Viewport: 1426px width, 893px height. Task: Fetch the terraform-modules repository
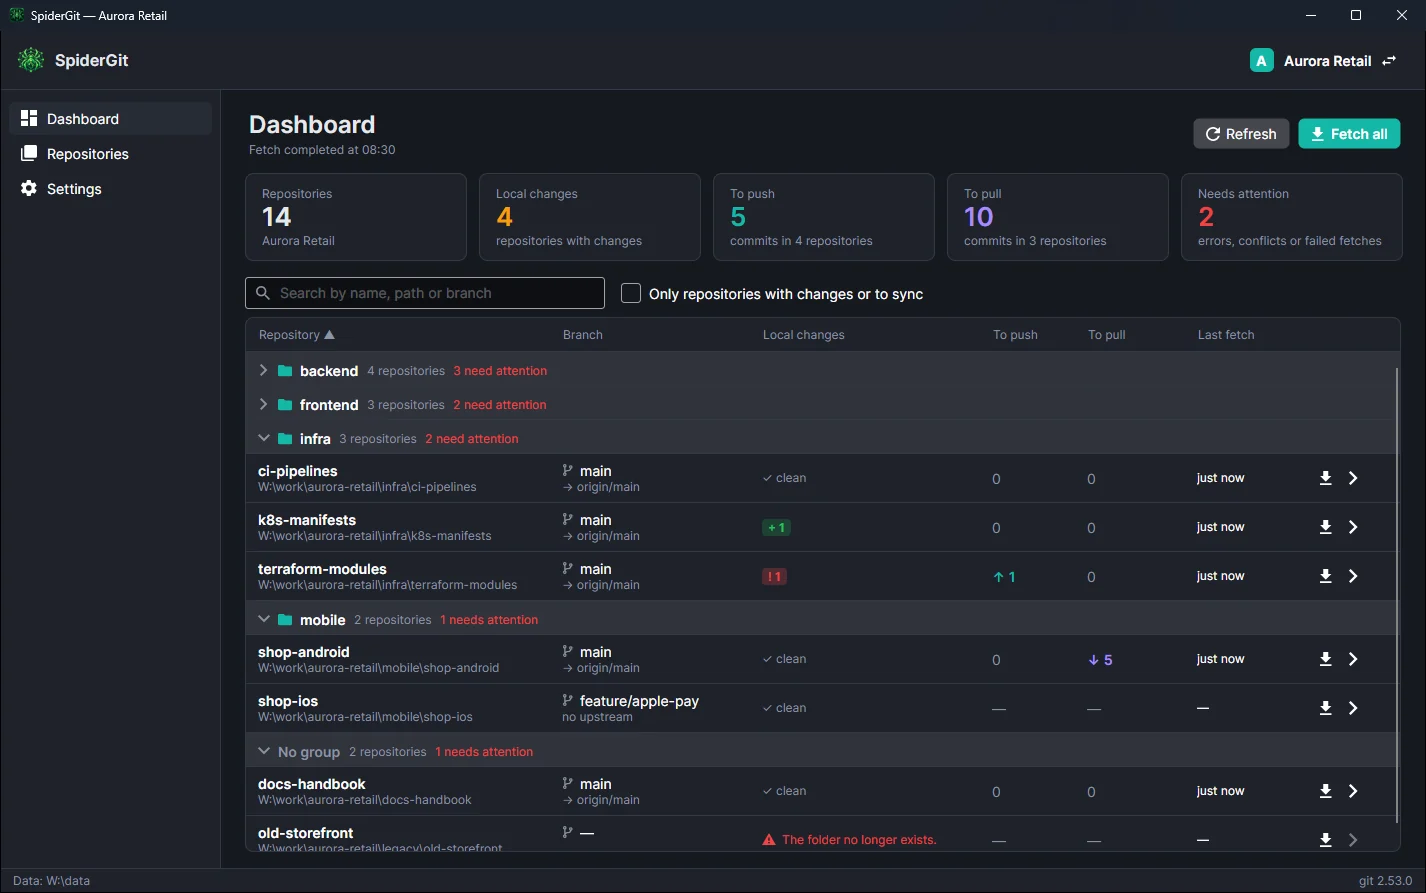click(x=1325, y=576)
